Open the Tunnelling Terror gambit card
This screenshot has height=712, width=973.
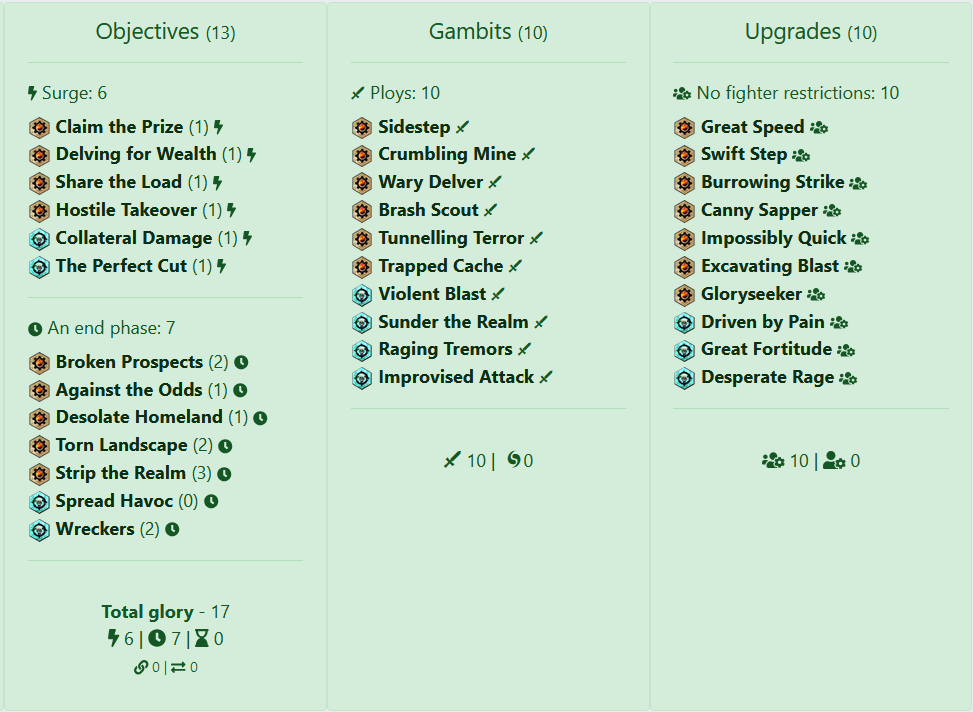tap(451, 238)
